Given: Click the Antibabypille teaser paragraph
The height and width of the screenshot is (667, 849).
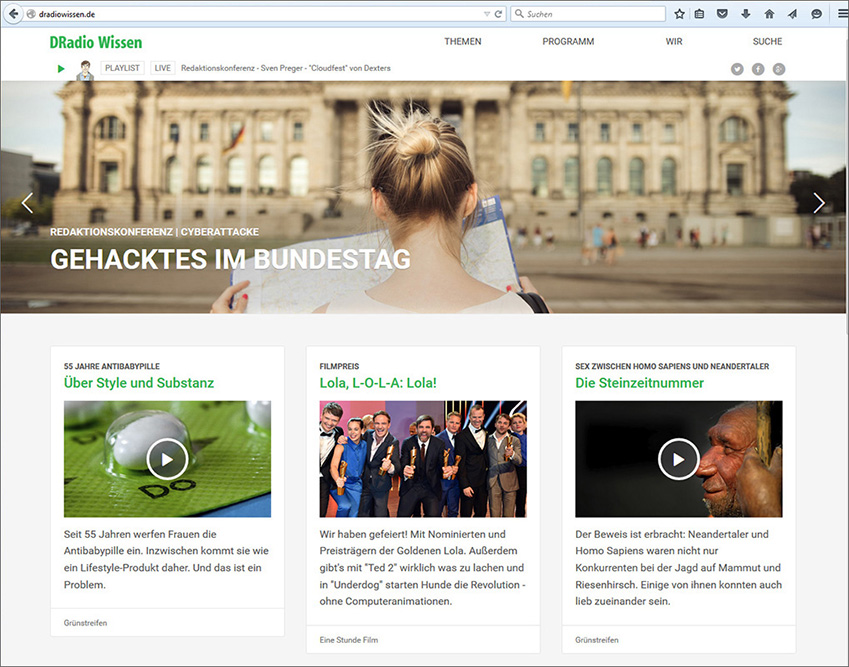Looking at the screenshot, I should 167,559.
